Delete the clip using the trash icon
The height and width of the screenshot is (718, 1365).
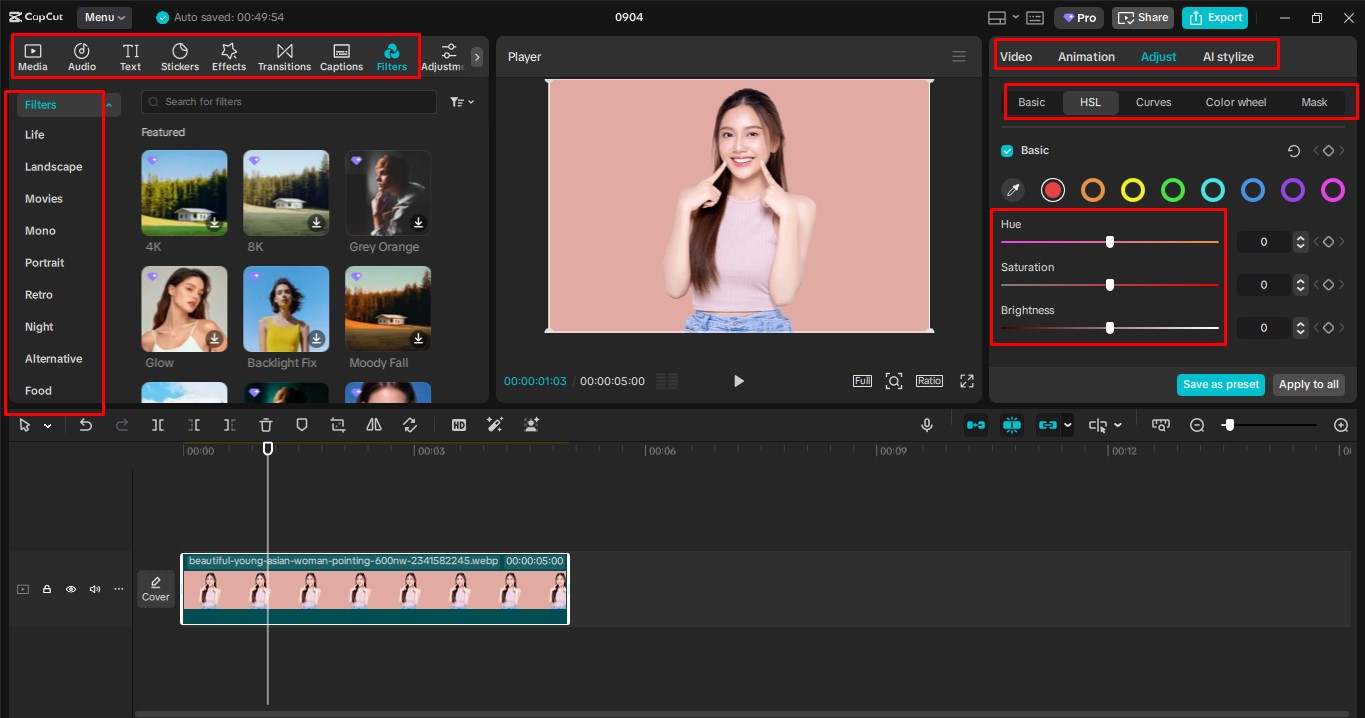265,424
